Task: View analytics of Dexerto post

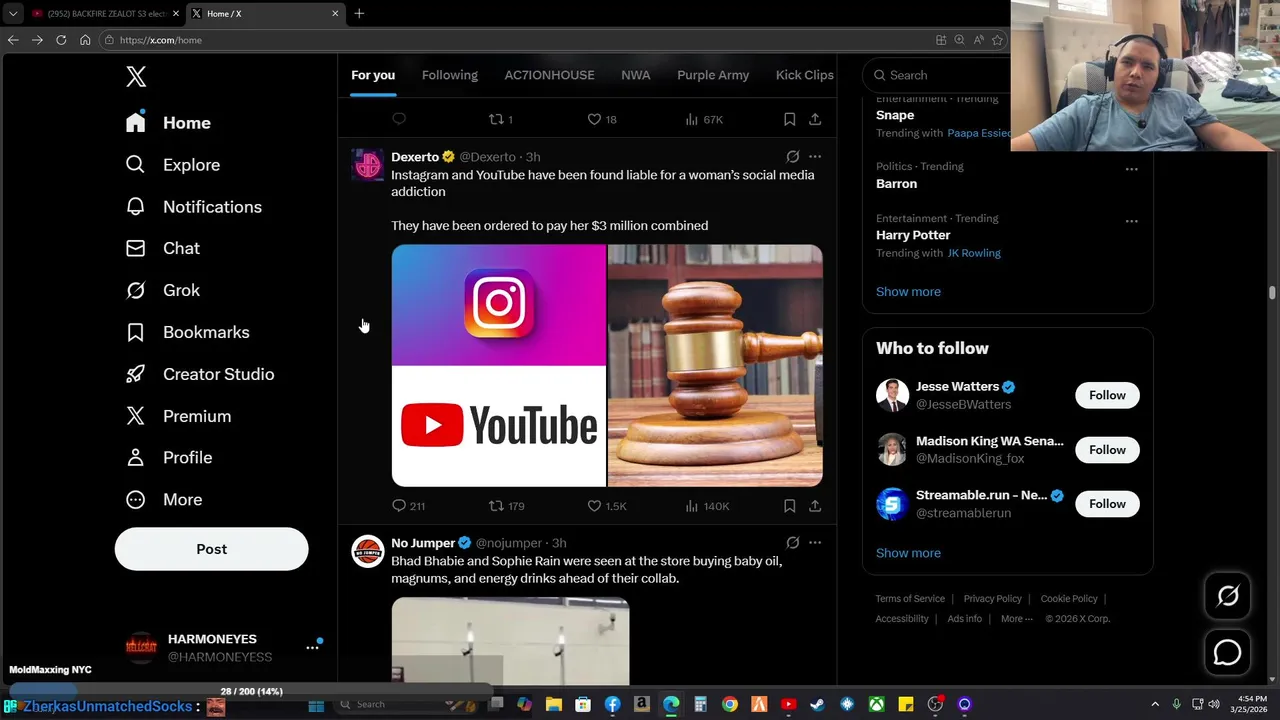Action: [707, 506]
